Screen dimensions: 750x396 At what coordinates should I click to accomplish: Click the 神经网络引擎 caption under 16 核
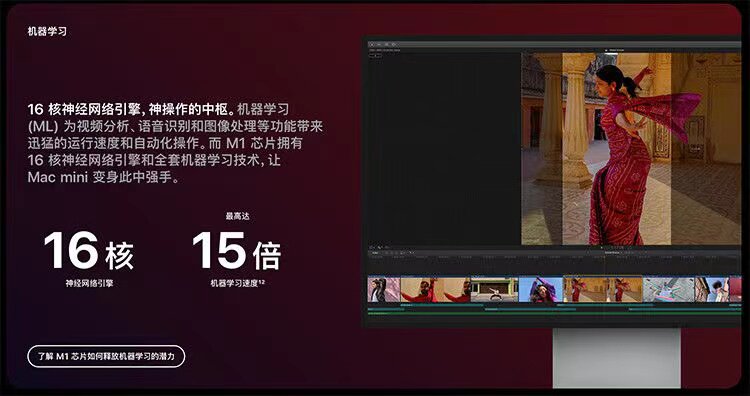[x=89, y=283]
